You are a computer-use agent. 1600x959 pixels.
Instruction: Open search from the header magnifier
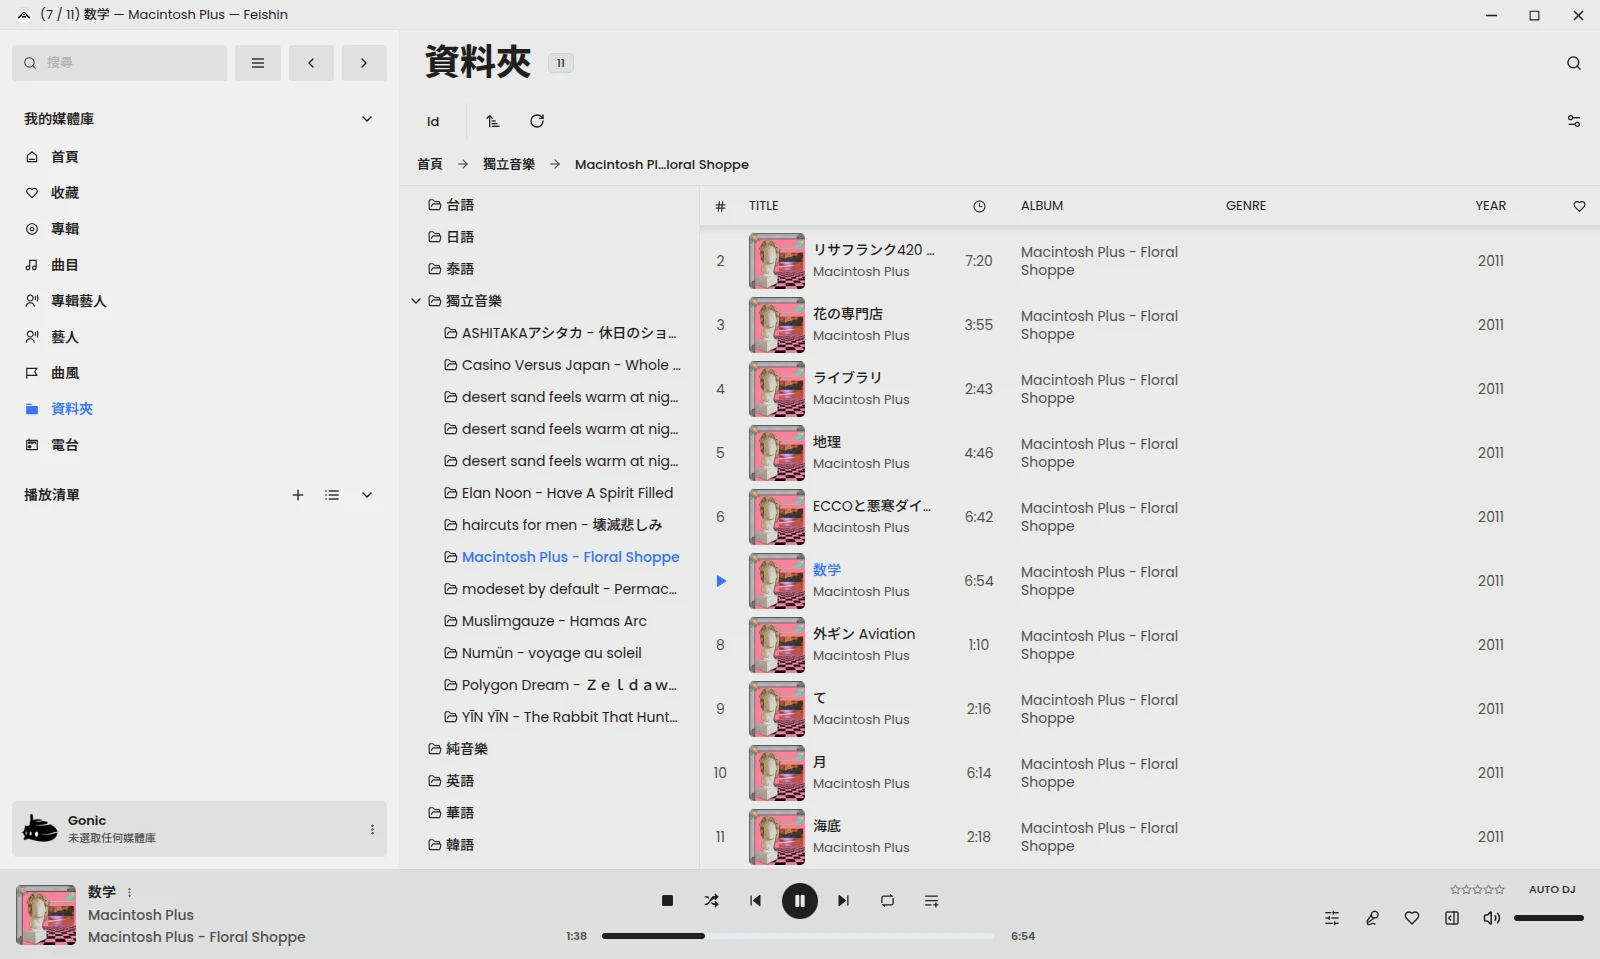[x=1574, y=63]
